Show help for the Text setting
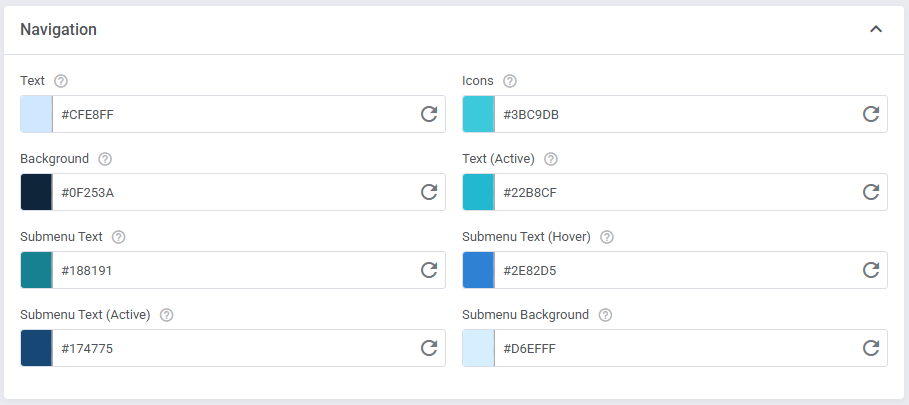909x405 pixels. pos(61,81)
